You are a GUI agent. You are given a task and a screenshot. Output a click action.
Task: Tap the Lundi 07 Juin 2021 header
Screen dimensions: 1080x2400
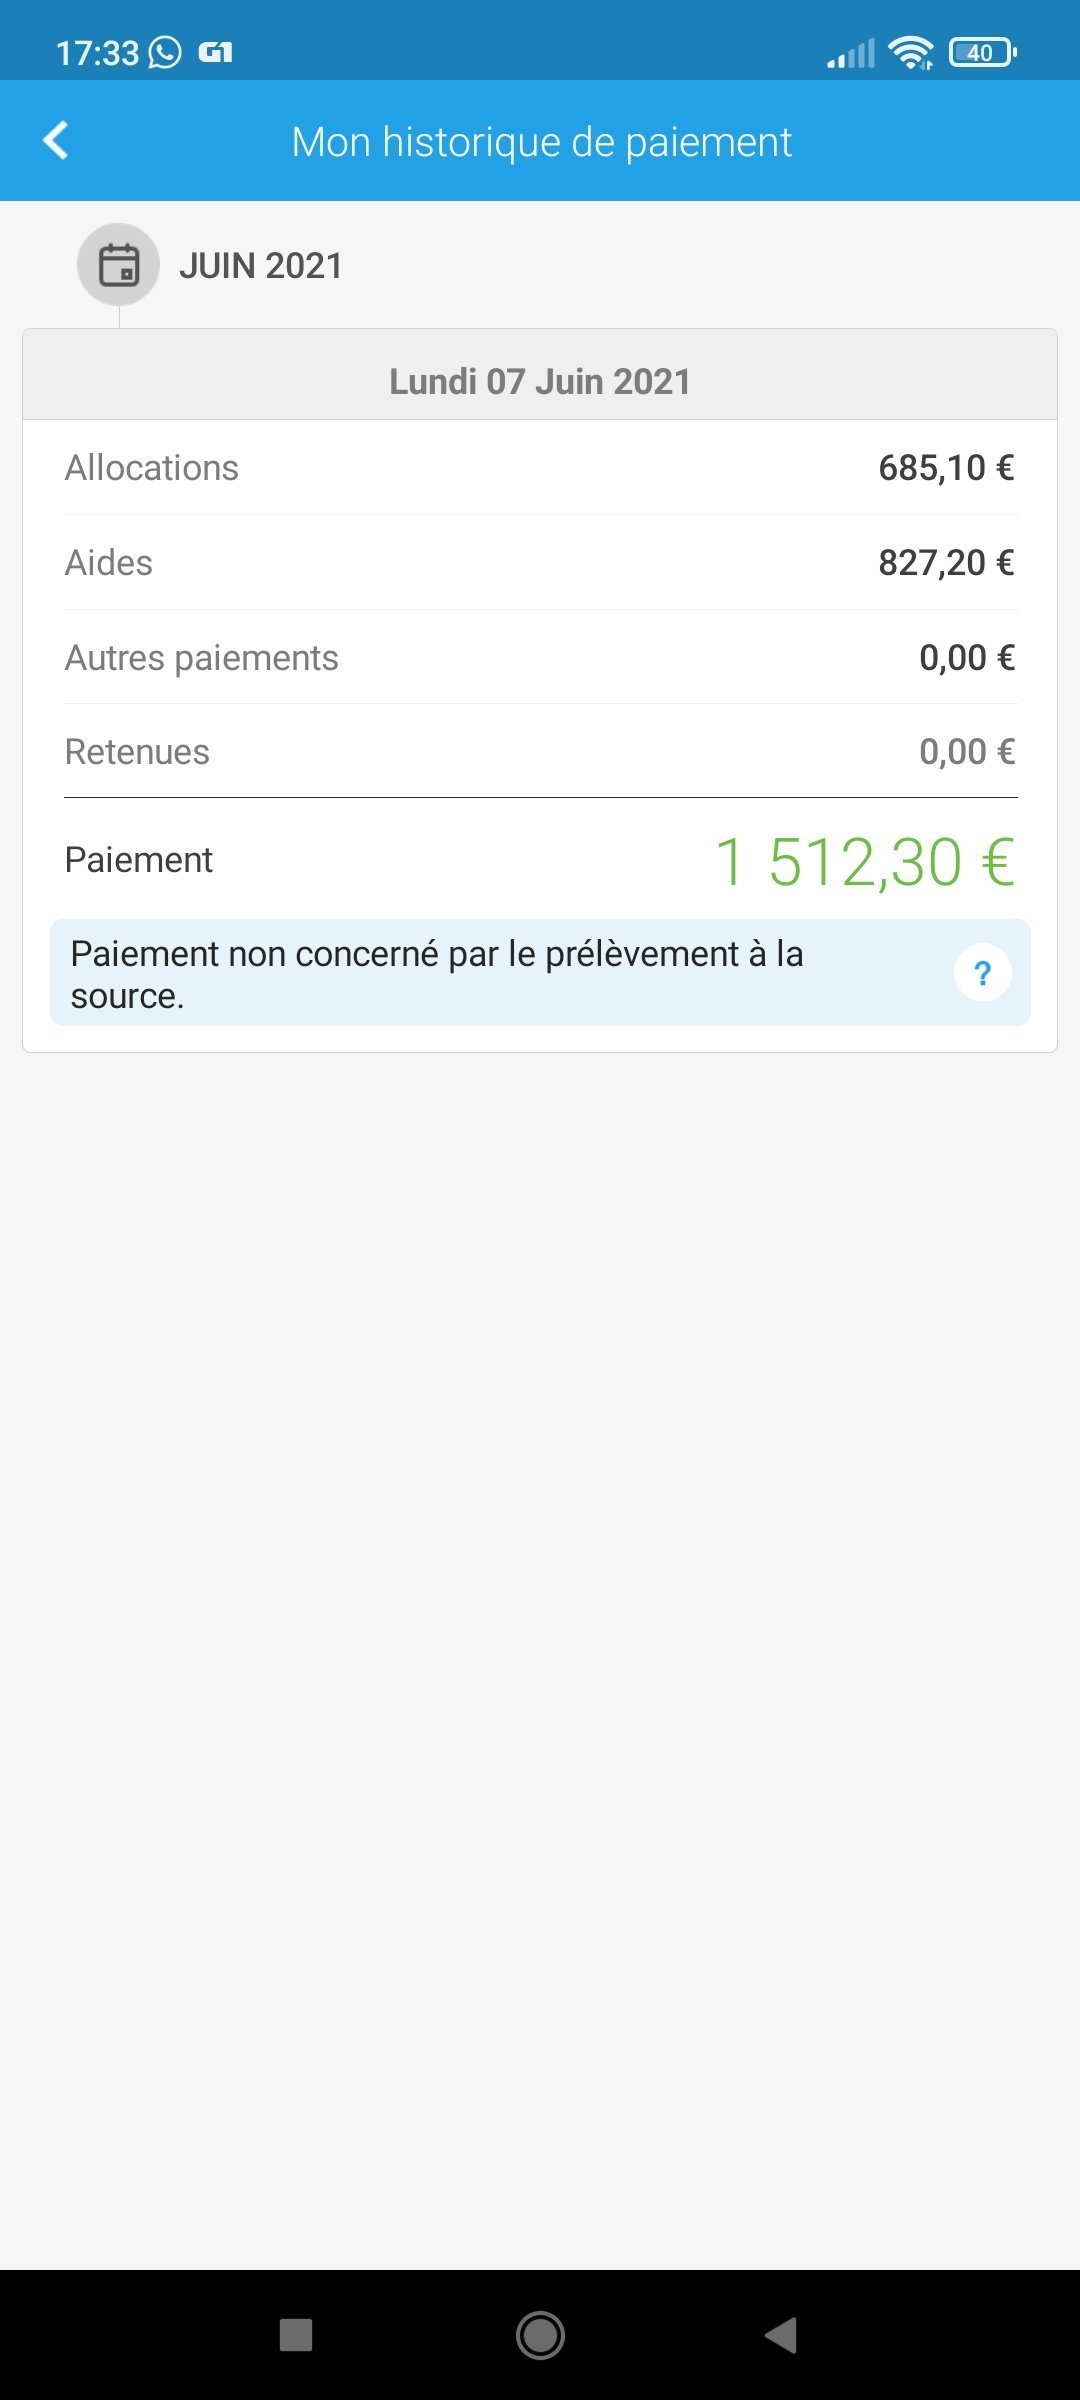540,381
